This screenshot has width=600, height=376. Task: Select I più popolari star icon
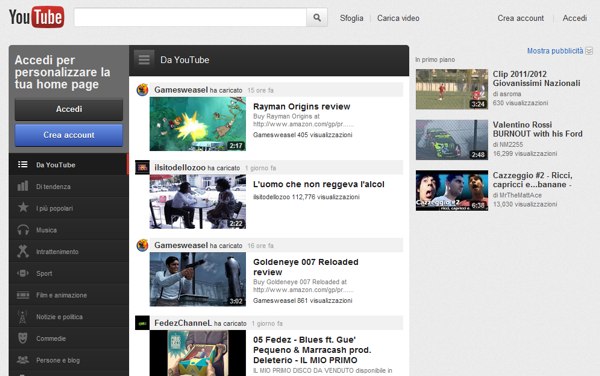23,208
